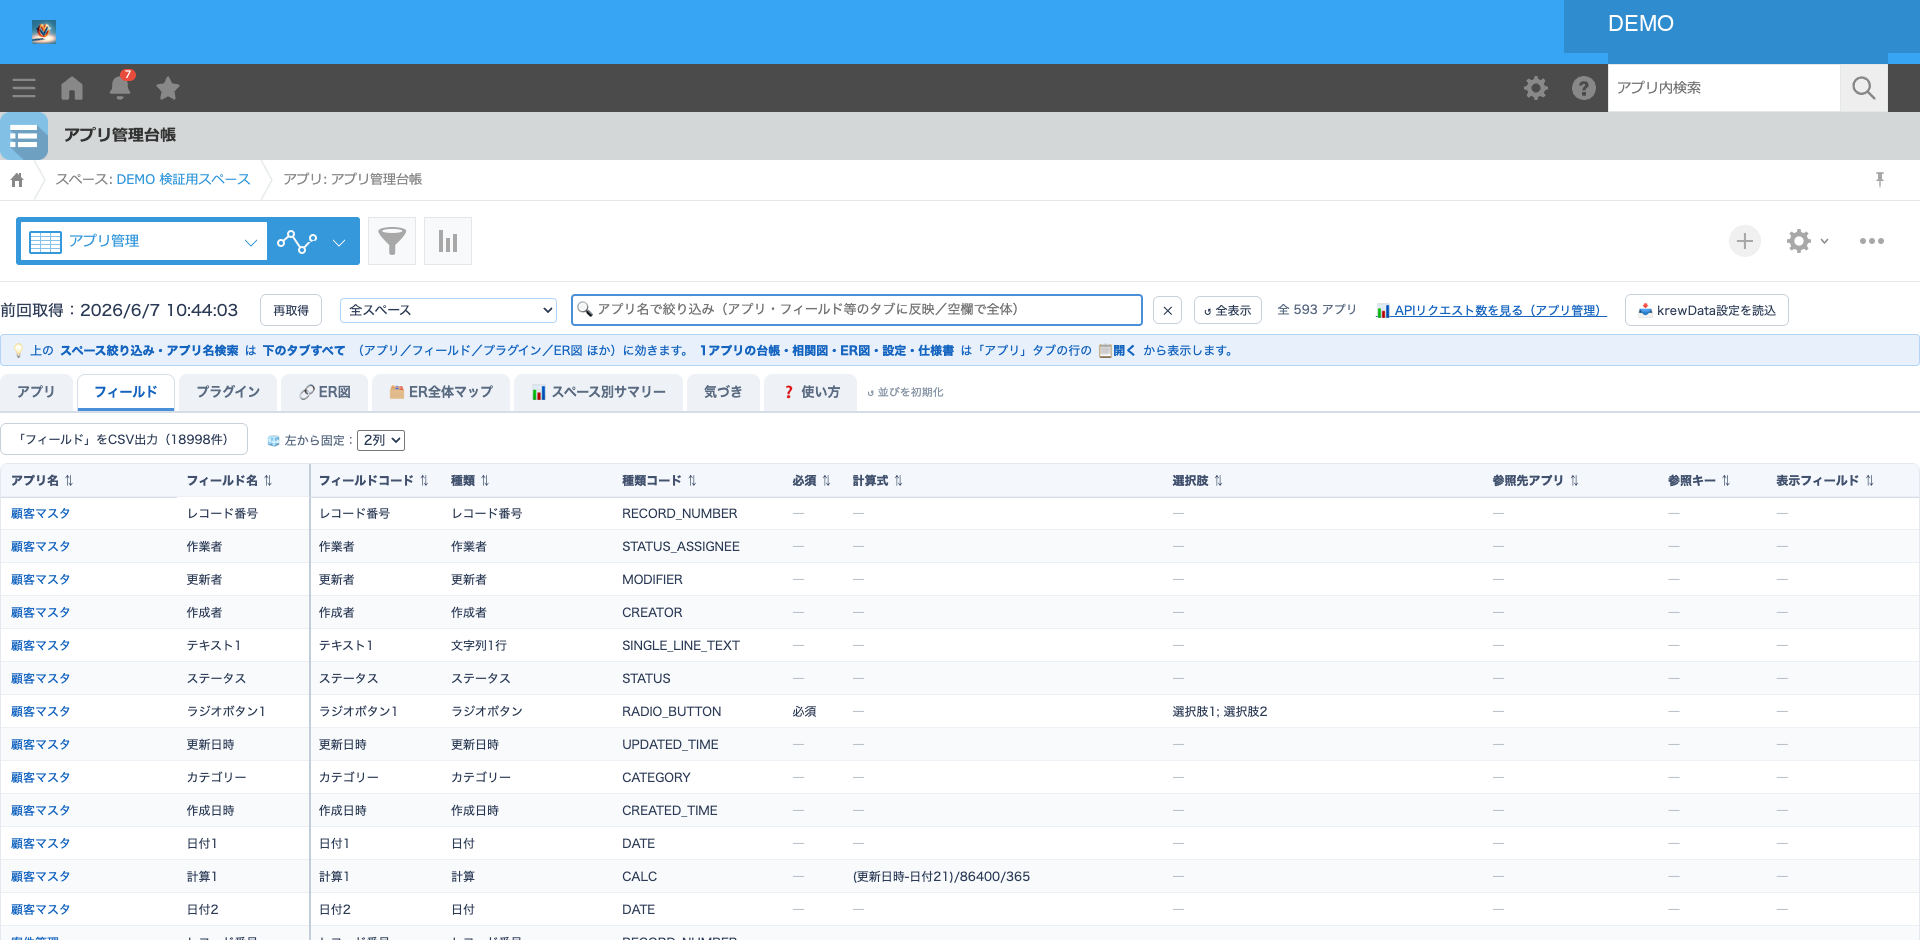This screenshot has width=1920, height=940.
Task: Pin the breadcrumb bar with pin icon
Action: pos(1880,179)
